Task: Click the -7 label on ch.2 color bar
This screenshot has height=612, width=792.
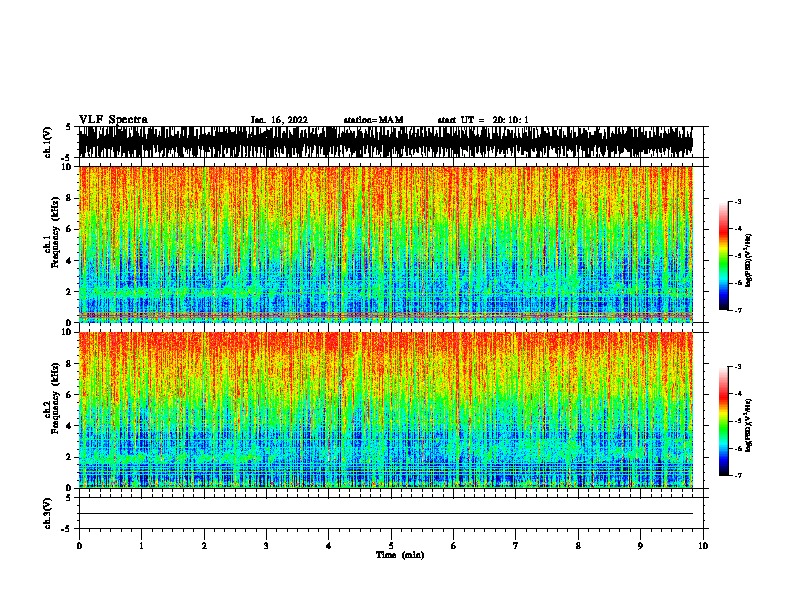Action: click(x=738, y=476)
